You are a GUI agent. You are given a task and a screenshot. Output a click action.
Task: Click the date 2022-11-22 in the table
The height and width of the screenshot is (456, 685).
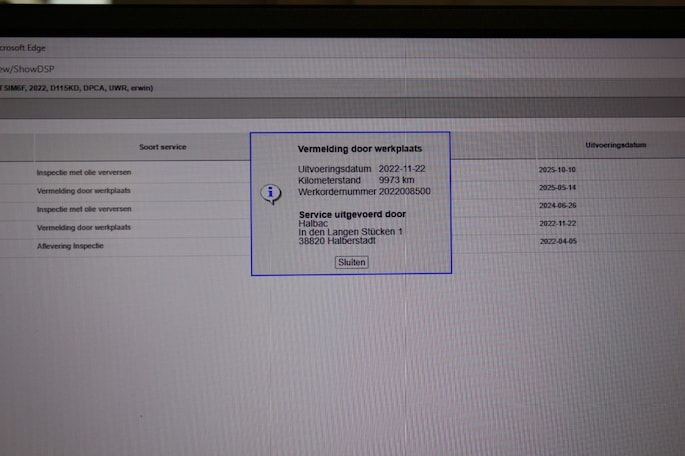click(557, 223)
